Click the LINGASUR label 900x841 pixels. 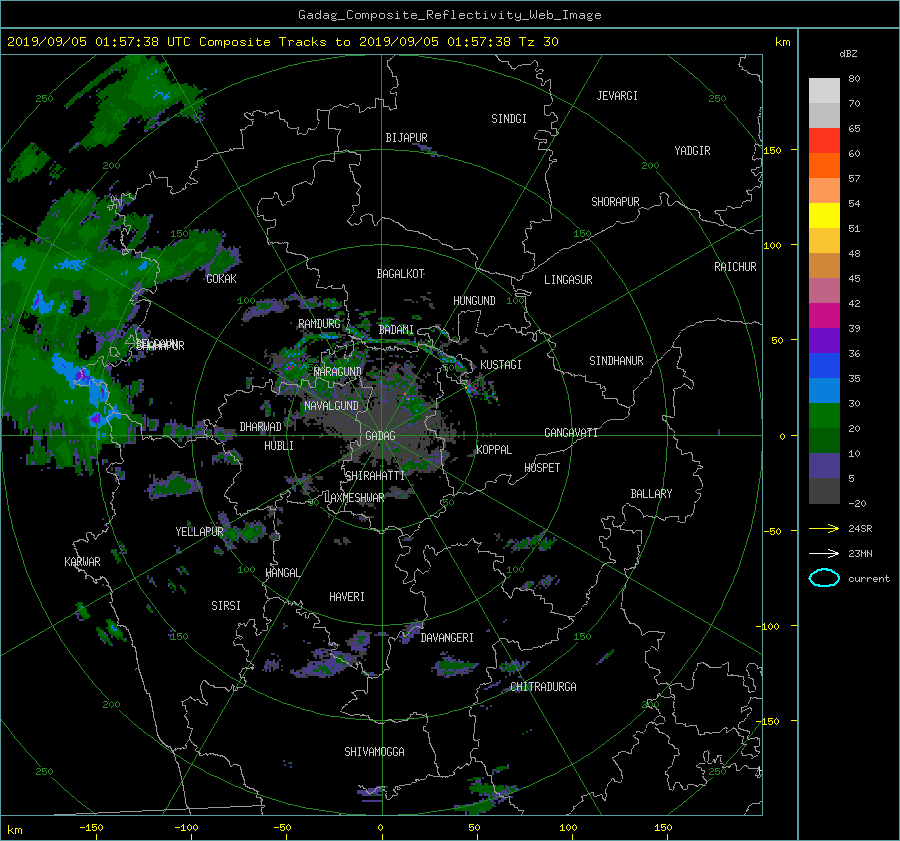pyautogui.click(x=568, y=280)
